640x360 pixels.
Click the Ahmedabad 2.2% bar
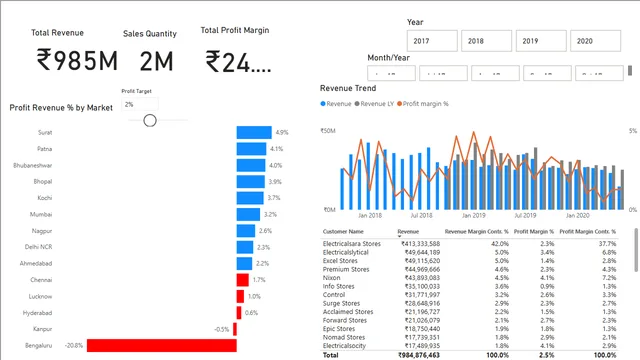244,263
